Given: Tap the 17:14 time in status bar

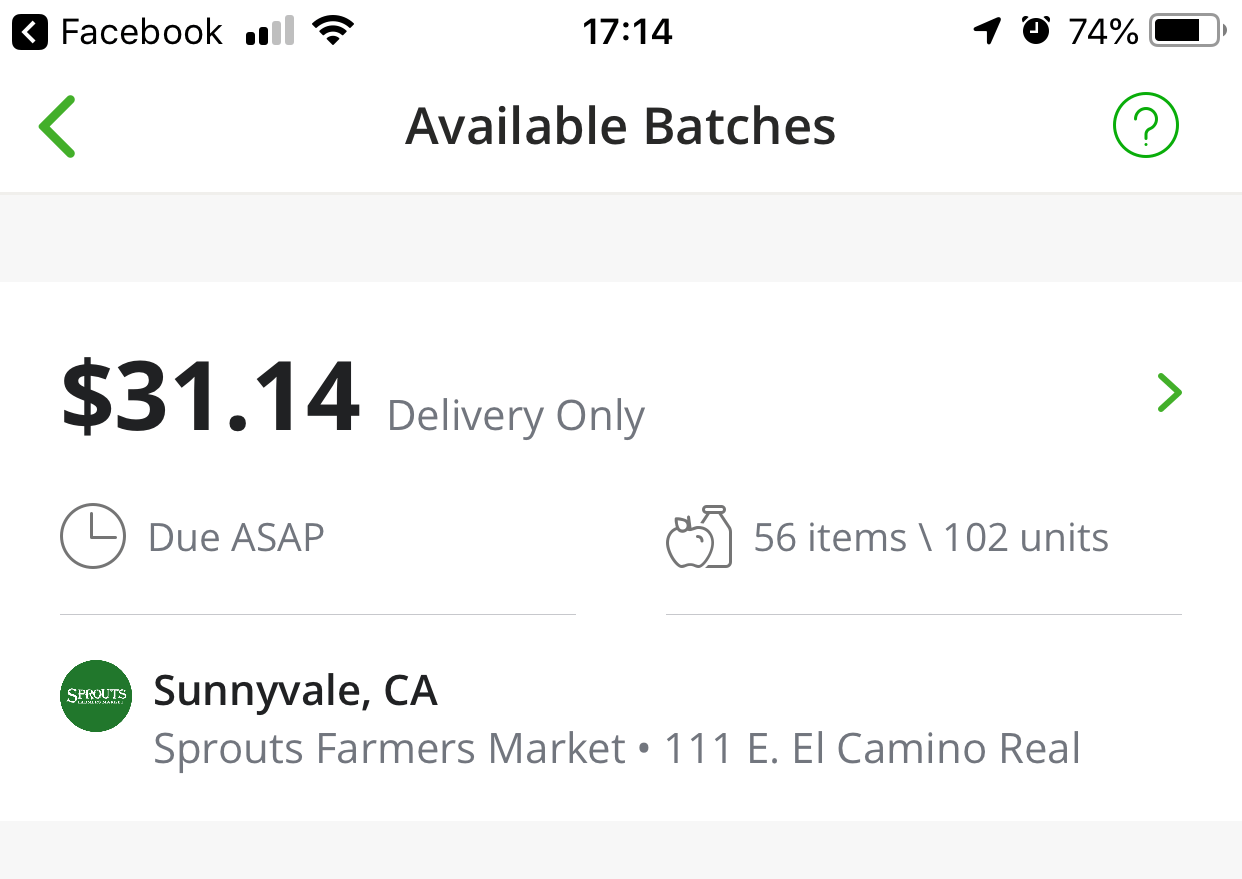Looking at the screenshot, I should point(627,32).
